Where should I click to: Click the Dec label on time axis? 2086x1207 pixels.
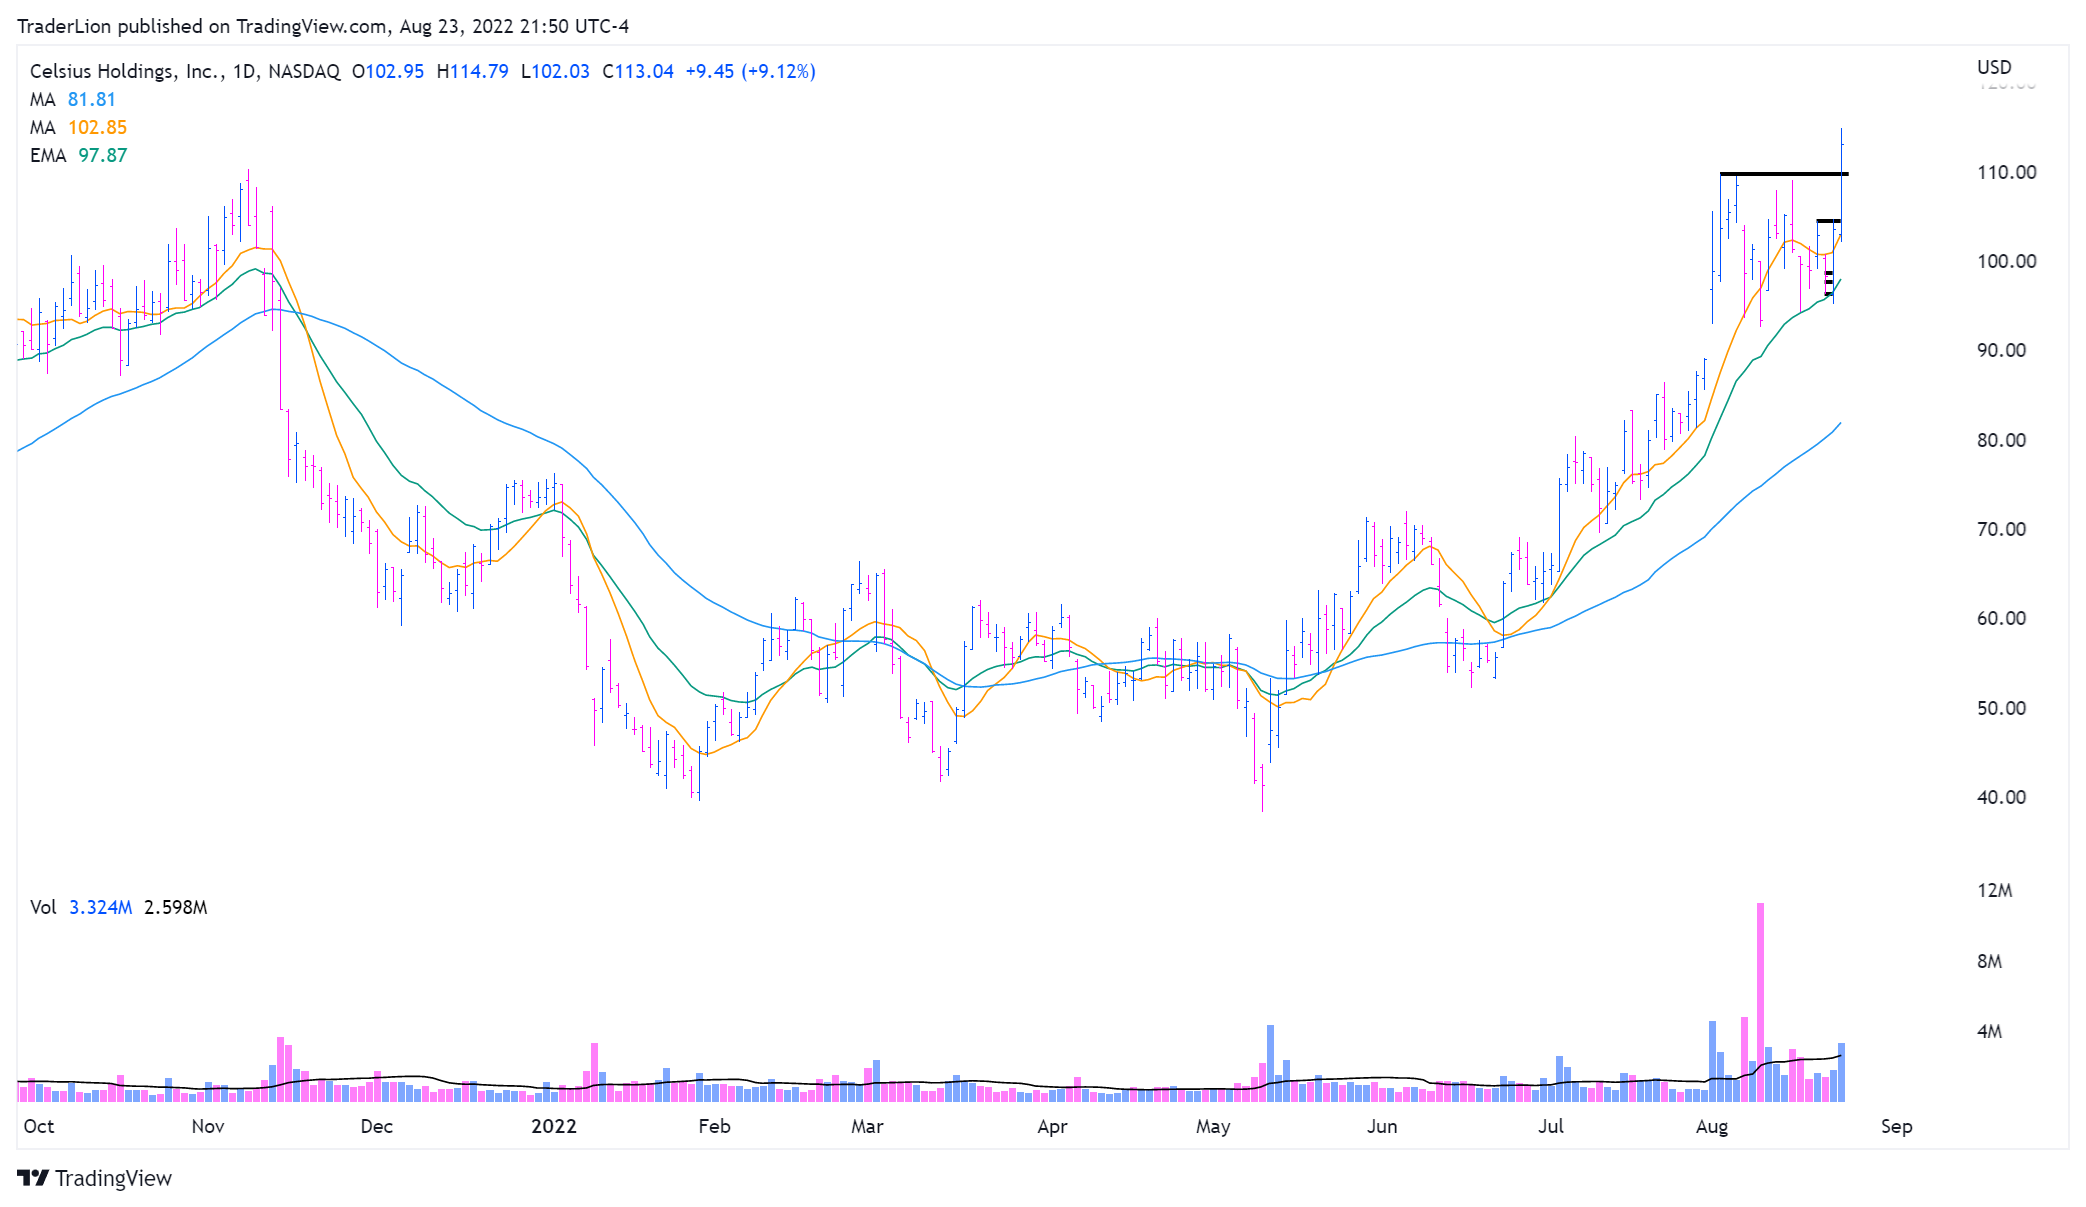pos(376,1126)
